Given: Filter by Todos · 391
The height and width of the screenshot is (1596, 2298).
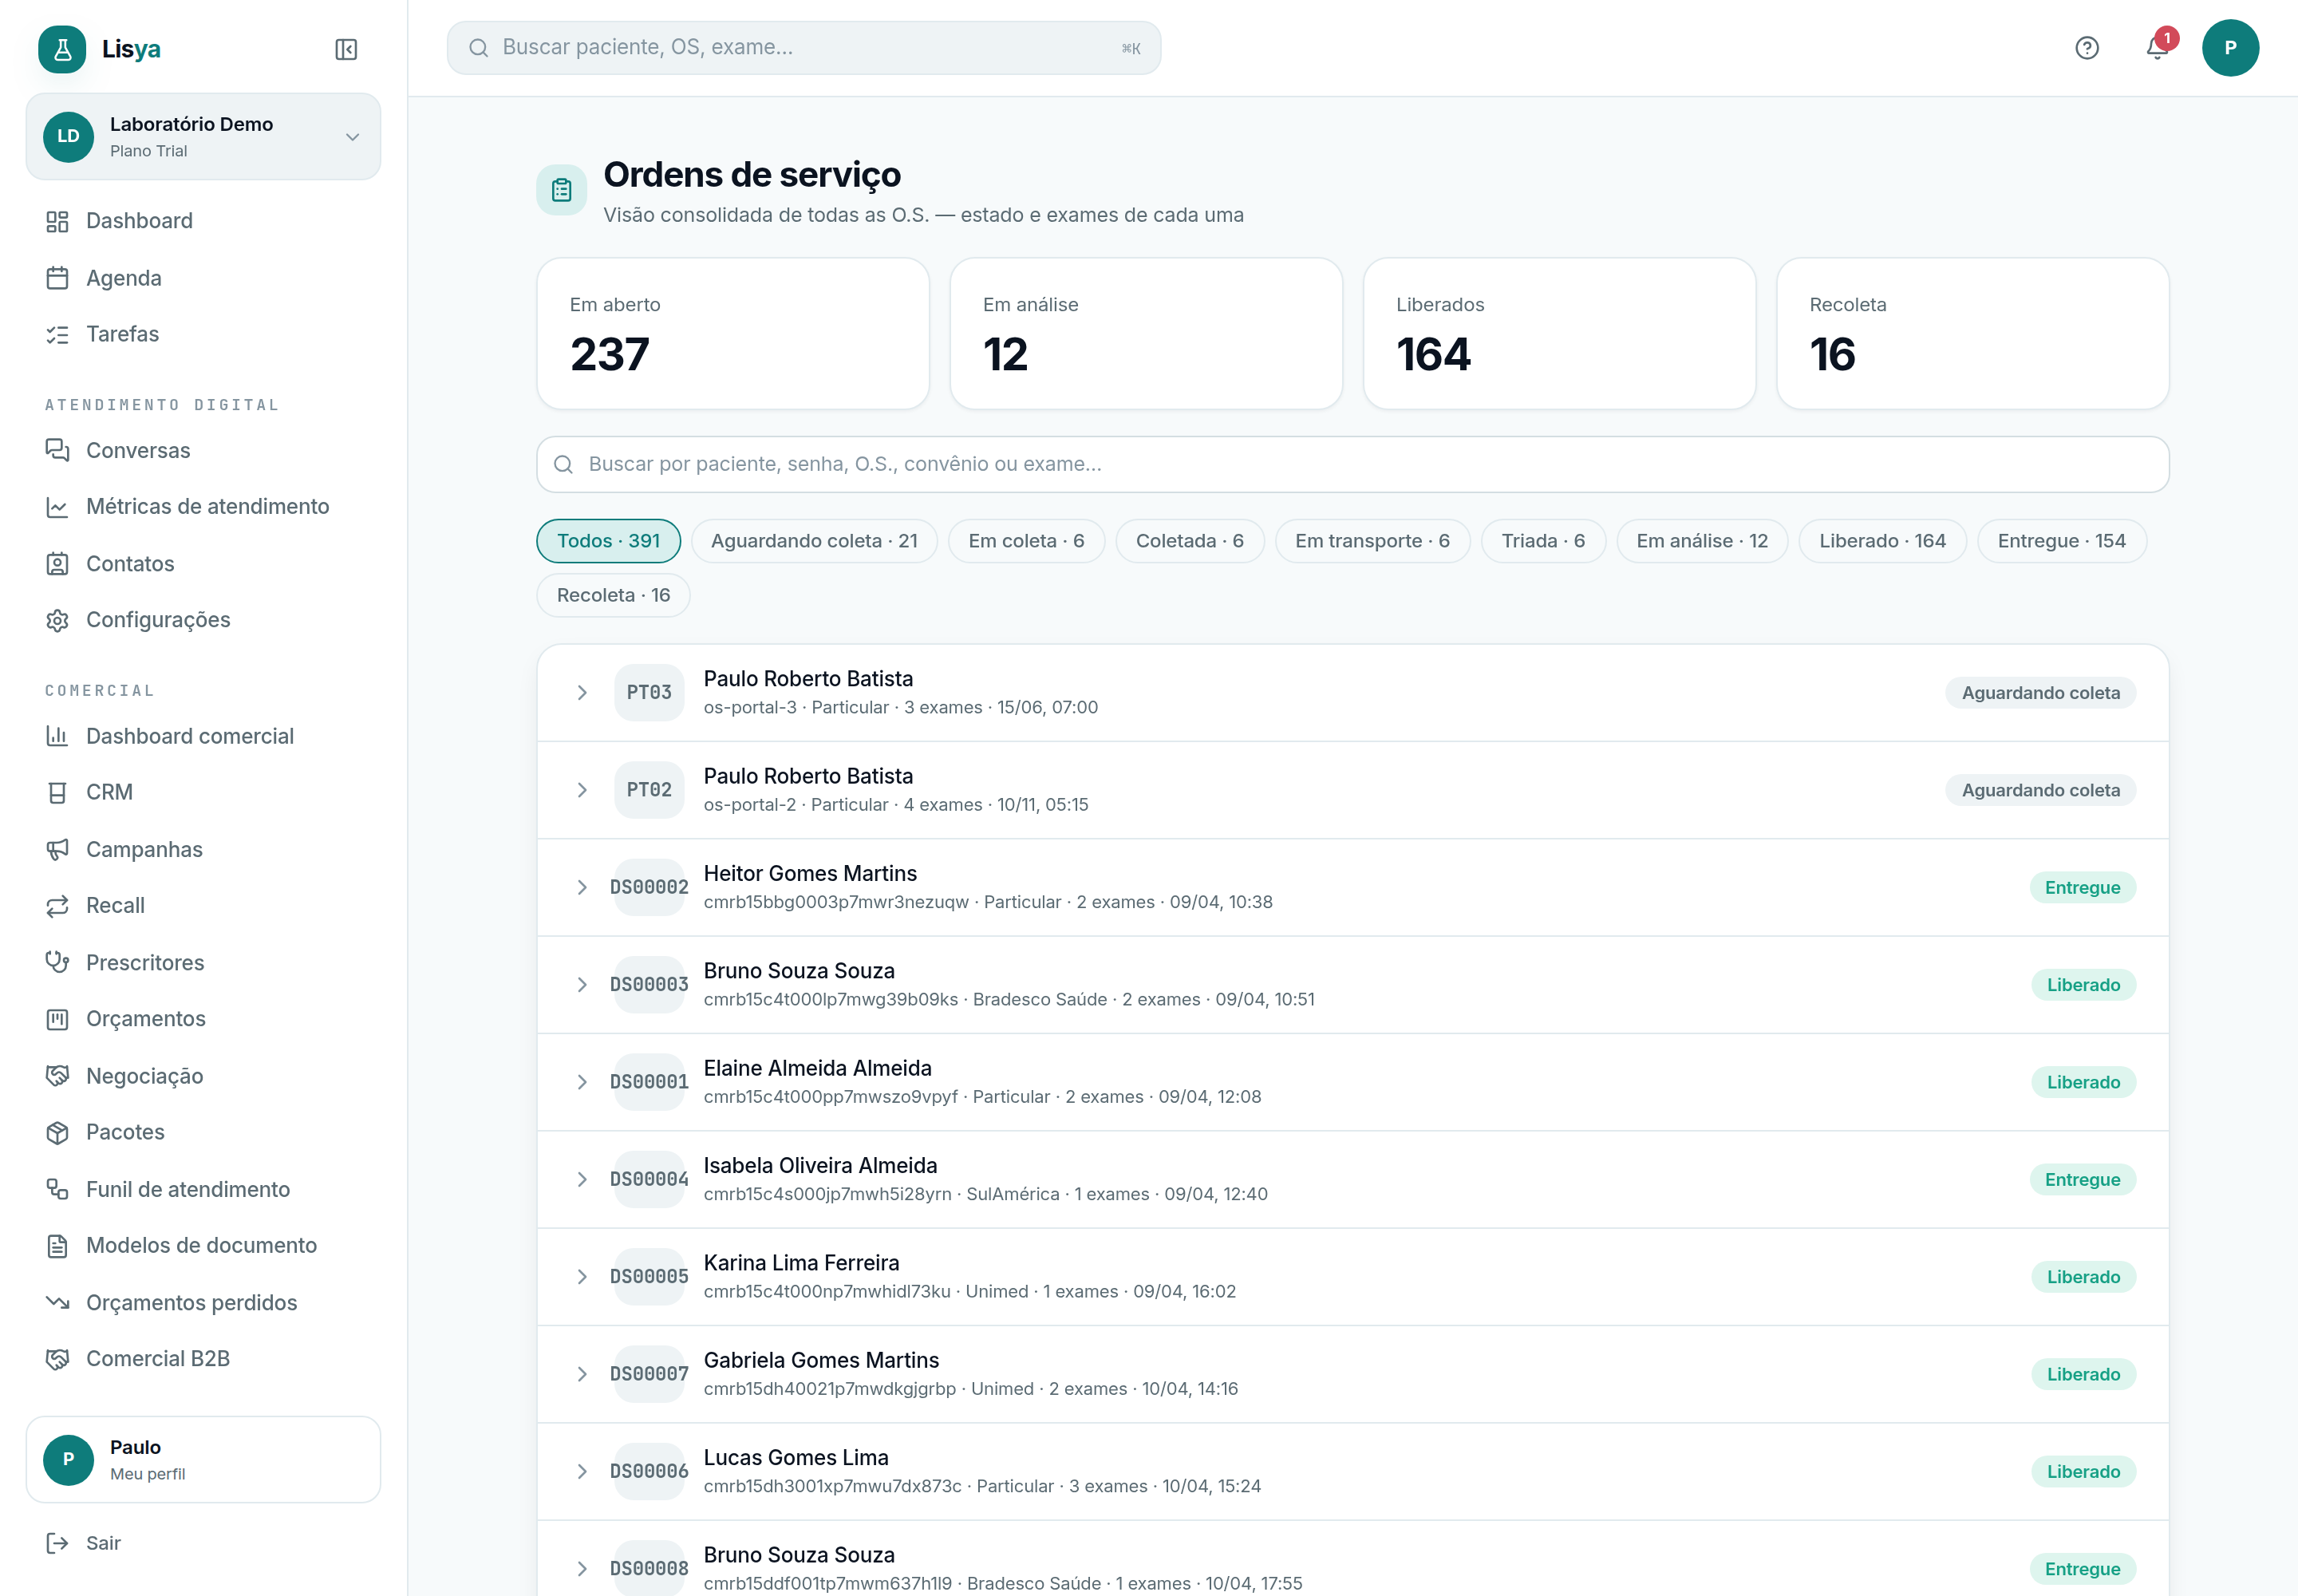Looking at the screenshot, I should (608, 541).
